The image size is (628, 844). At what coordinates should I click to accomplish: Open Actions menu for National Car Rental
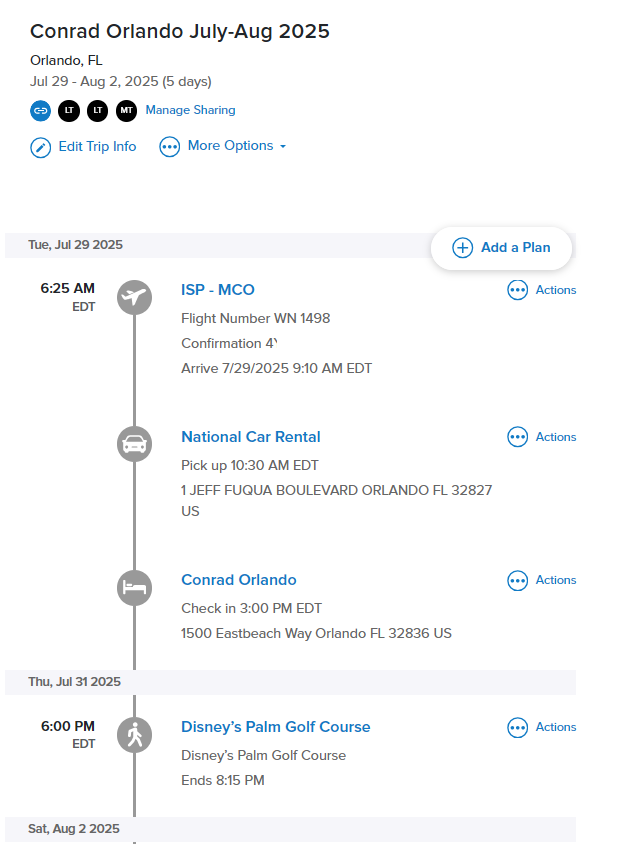[542, 437]
